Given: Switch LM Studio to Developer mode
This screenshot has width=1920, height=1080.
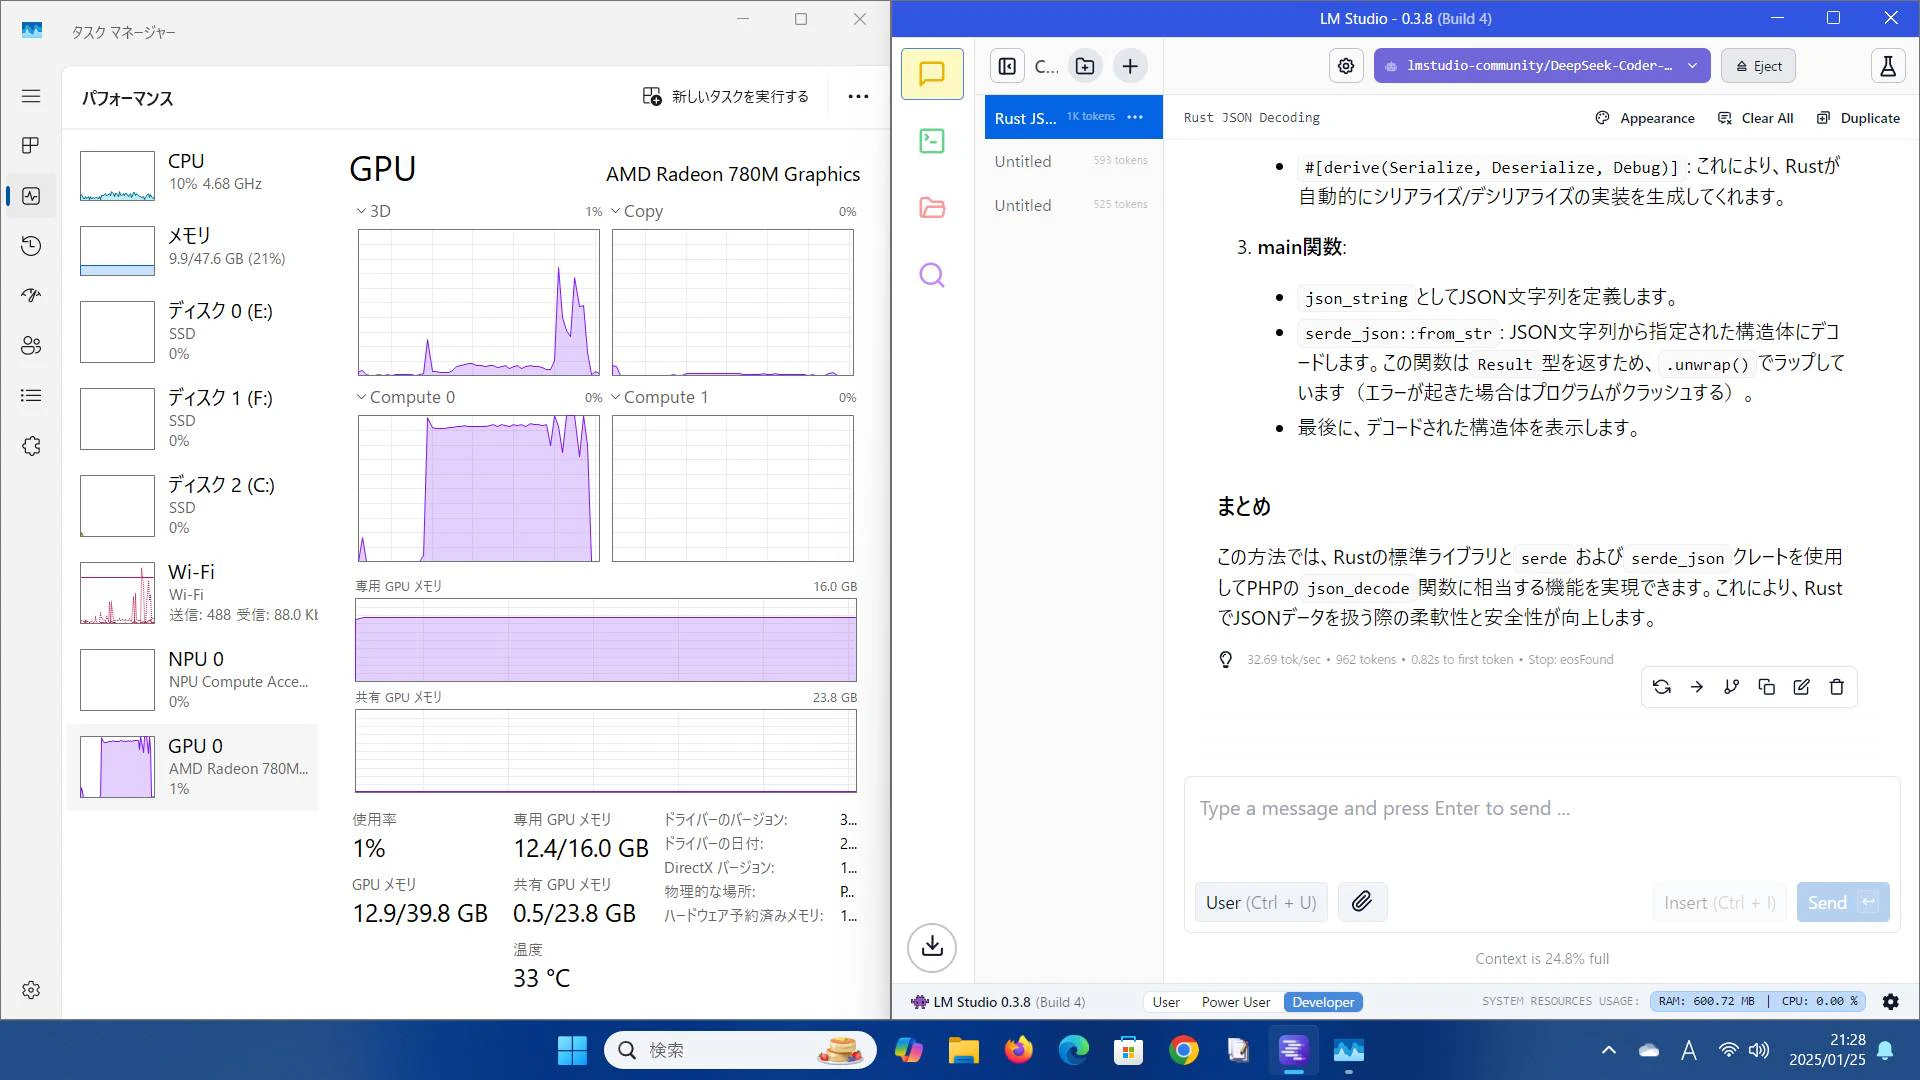Looking at the screenshot, I should pyautogui.click(x=1323, y=1002).
